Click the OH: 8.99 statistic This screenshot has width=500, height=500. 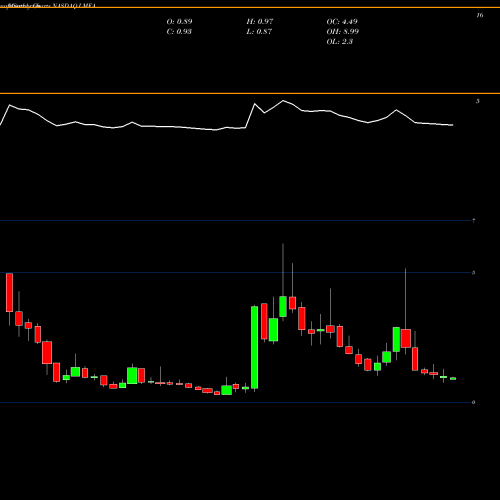tap(343, 32)
